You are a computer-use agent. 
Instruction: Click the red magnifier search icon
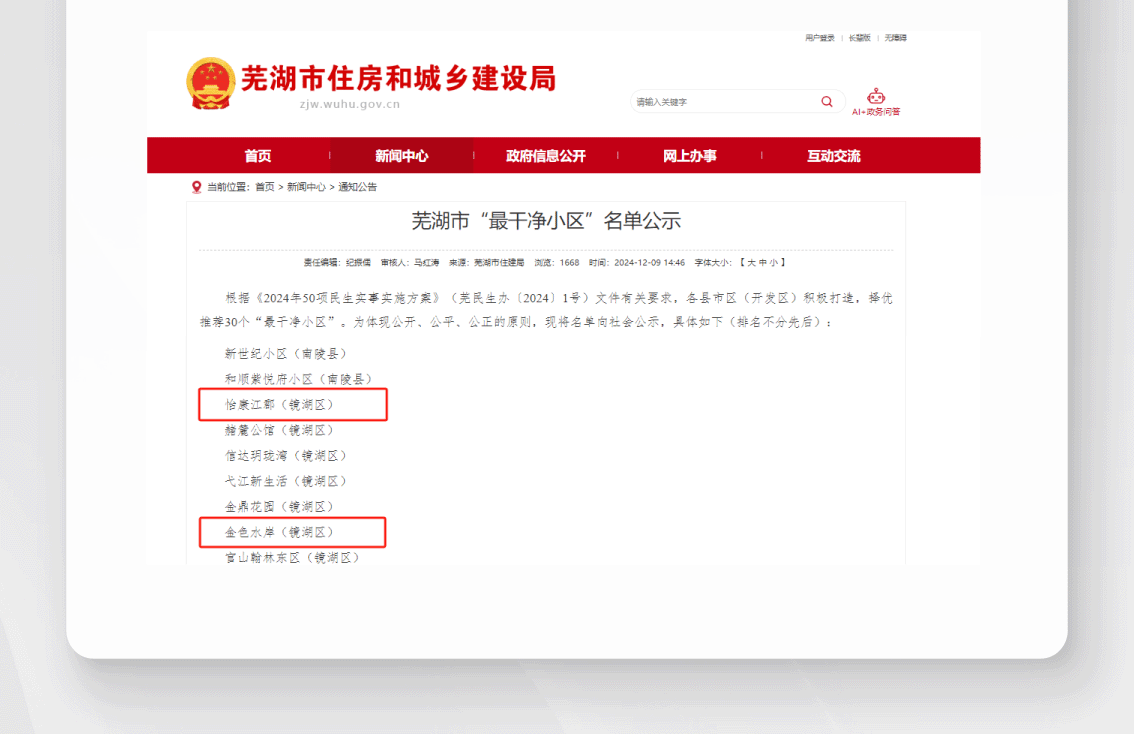(x=827, y=101)
